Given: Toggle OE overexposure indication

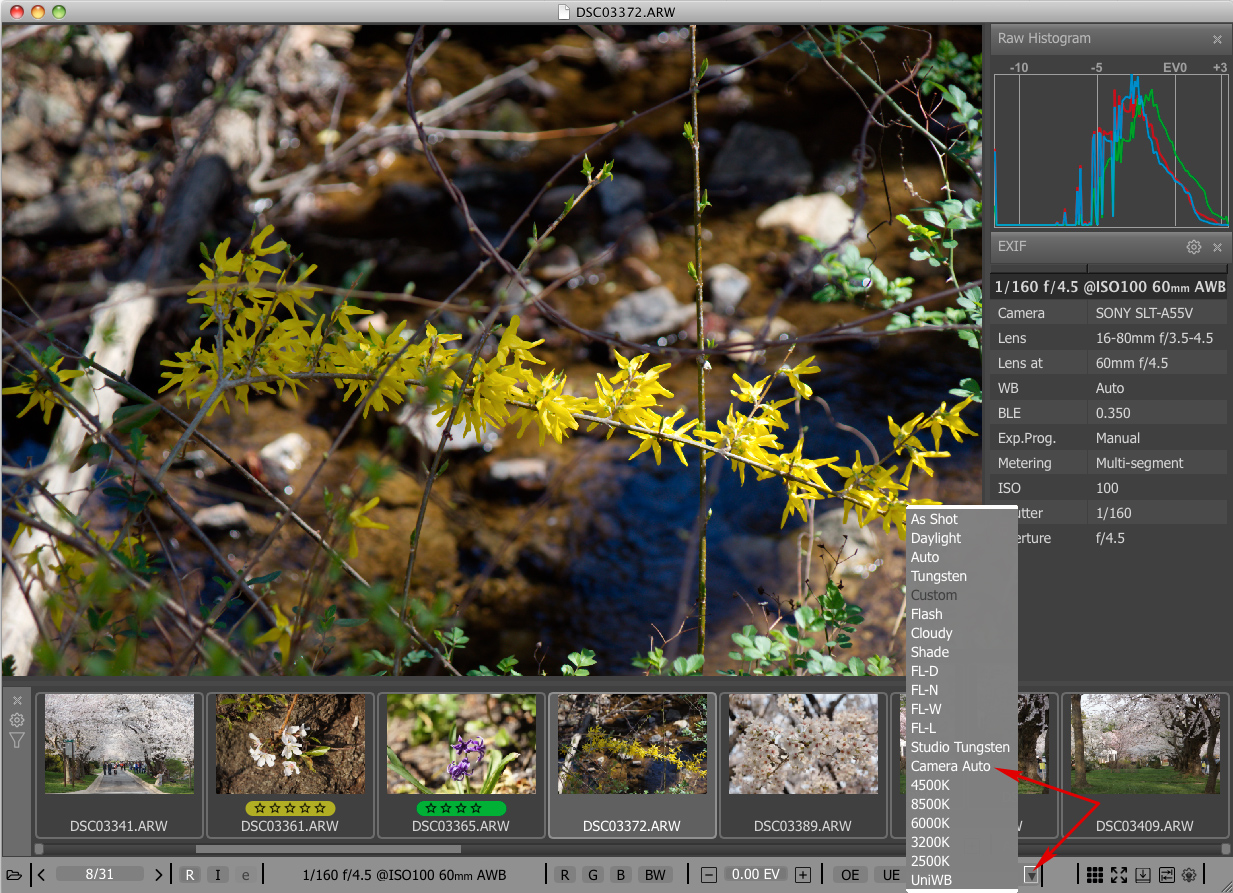Looking at the screenshot, I should click(x=850, y=875).
